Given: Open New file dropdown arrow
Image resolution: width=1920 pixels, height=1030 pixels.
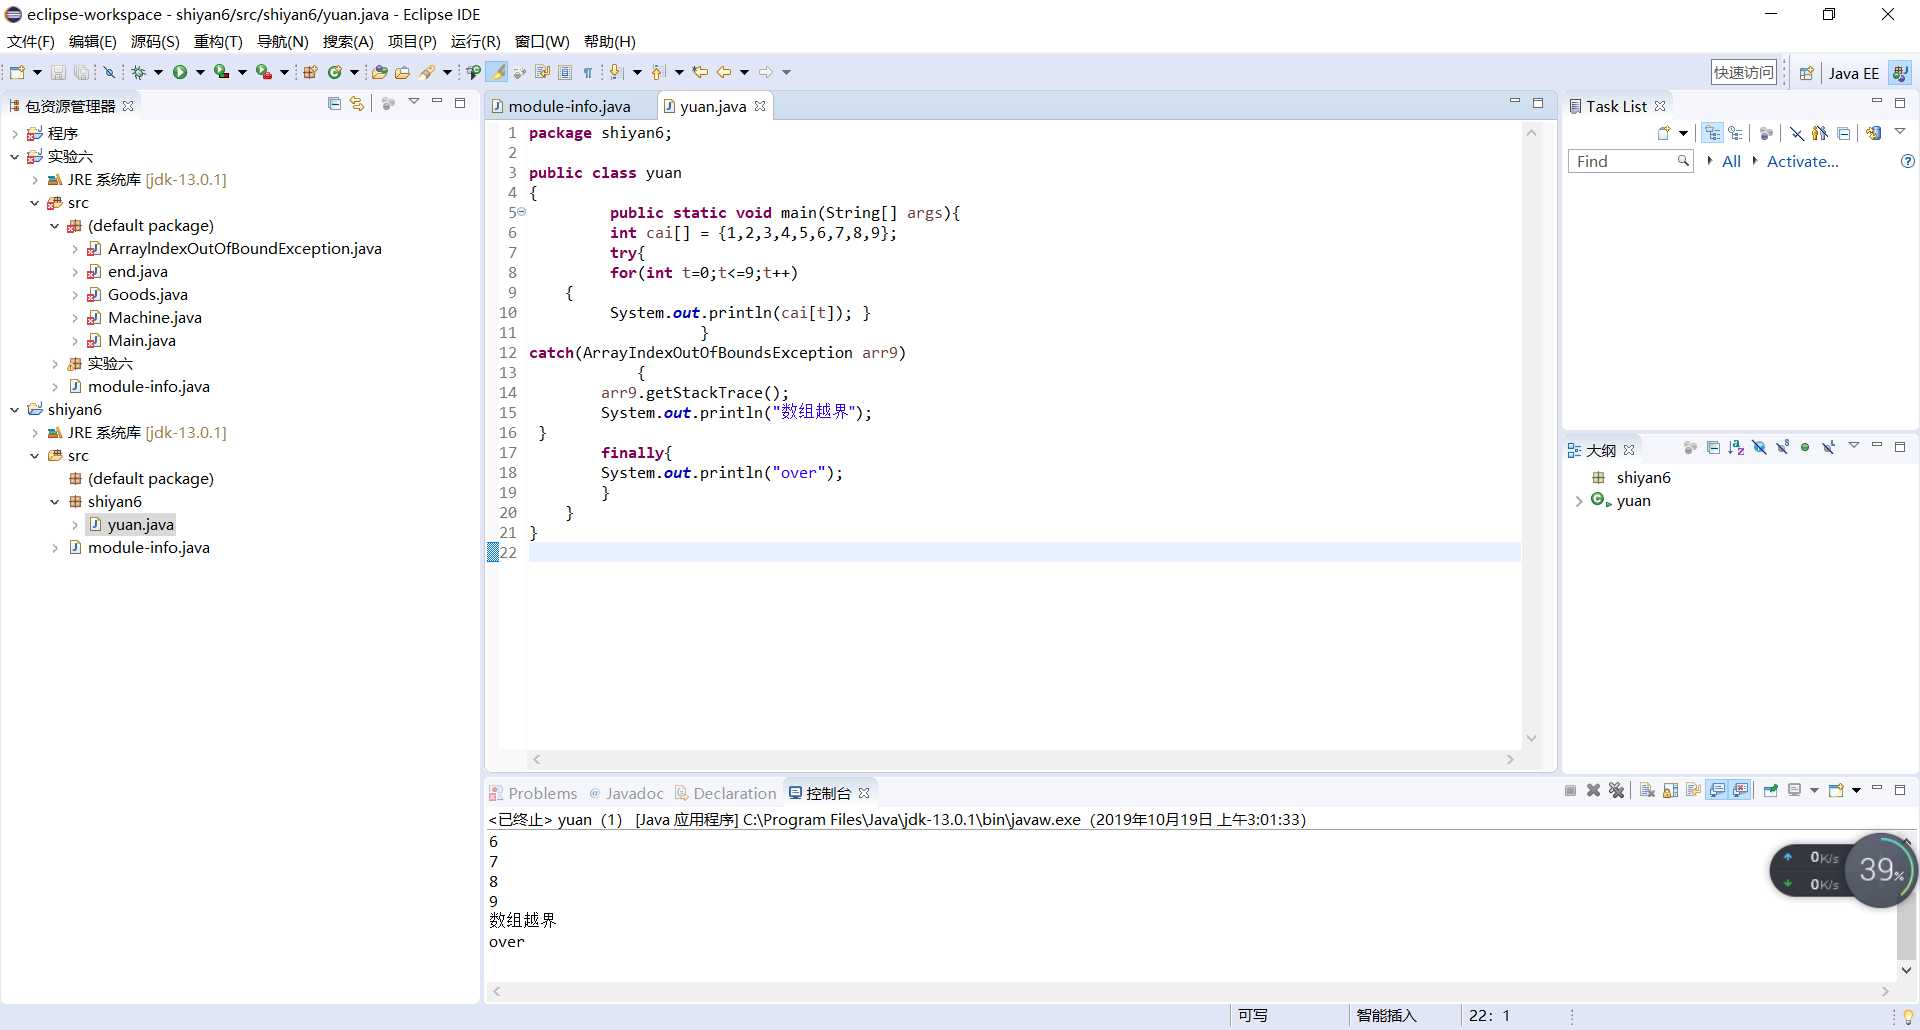Looking at the screenshot, I should coord(37,72).
